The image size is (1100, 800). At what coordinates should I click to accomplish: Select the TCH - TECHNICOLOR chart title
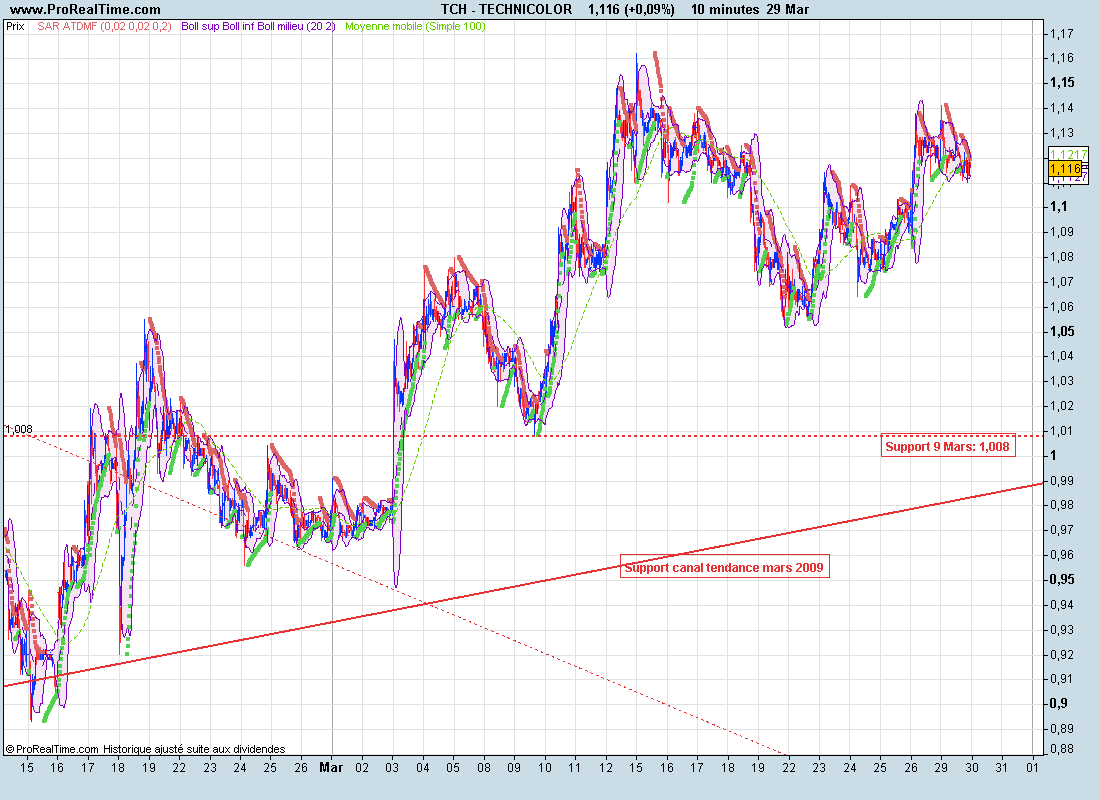pos(507,10)
